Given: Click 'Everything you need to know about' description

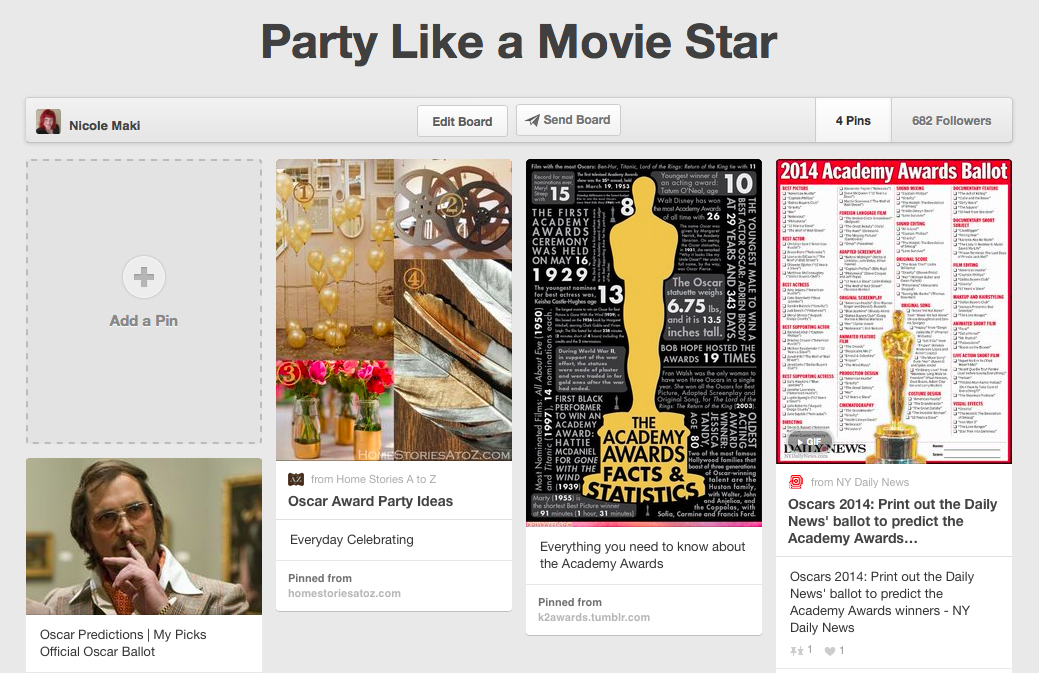Looking at the screenshot, I should point(643,555).
